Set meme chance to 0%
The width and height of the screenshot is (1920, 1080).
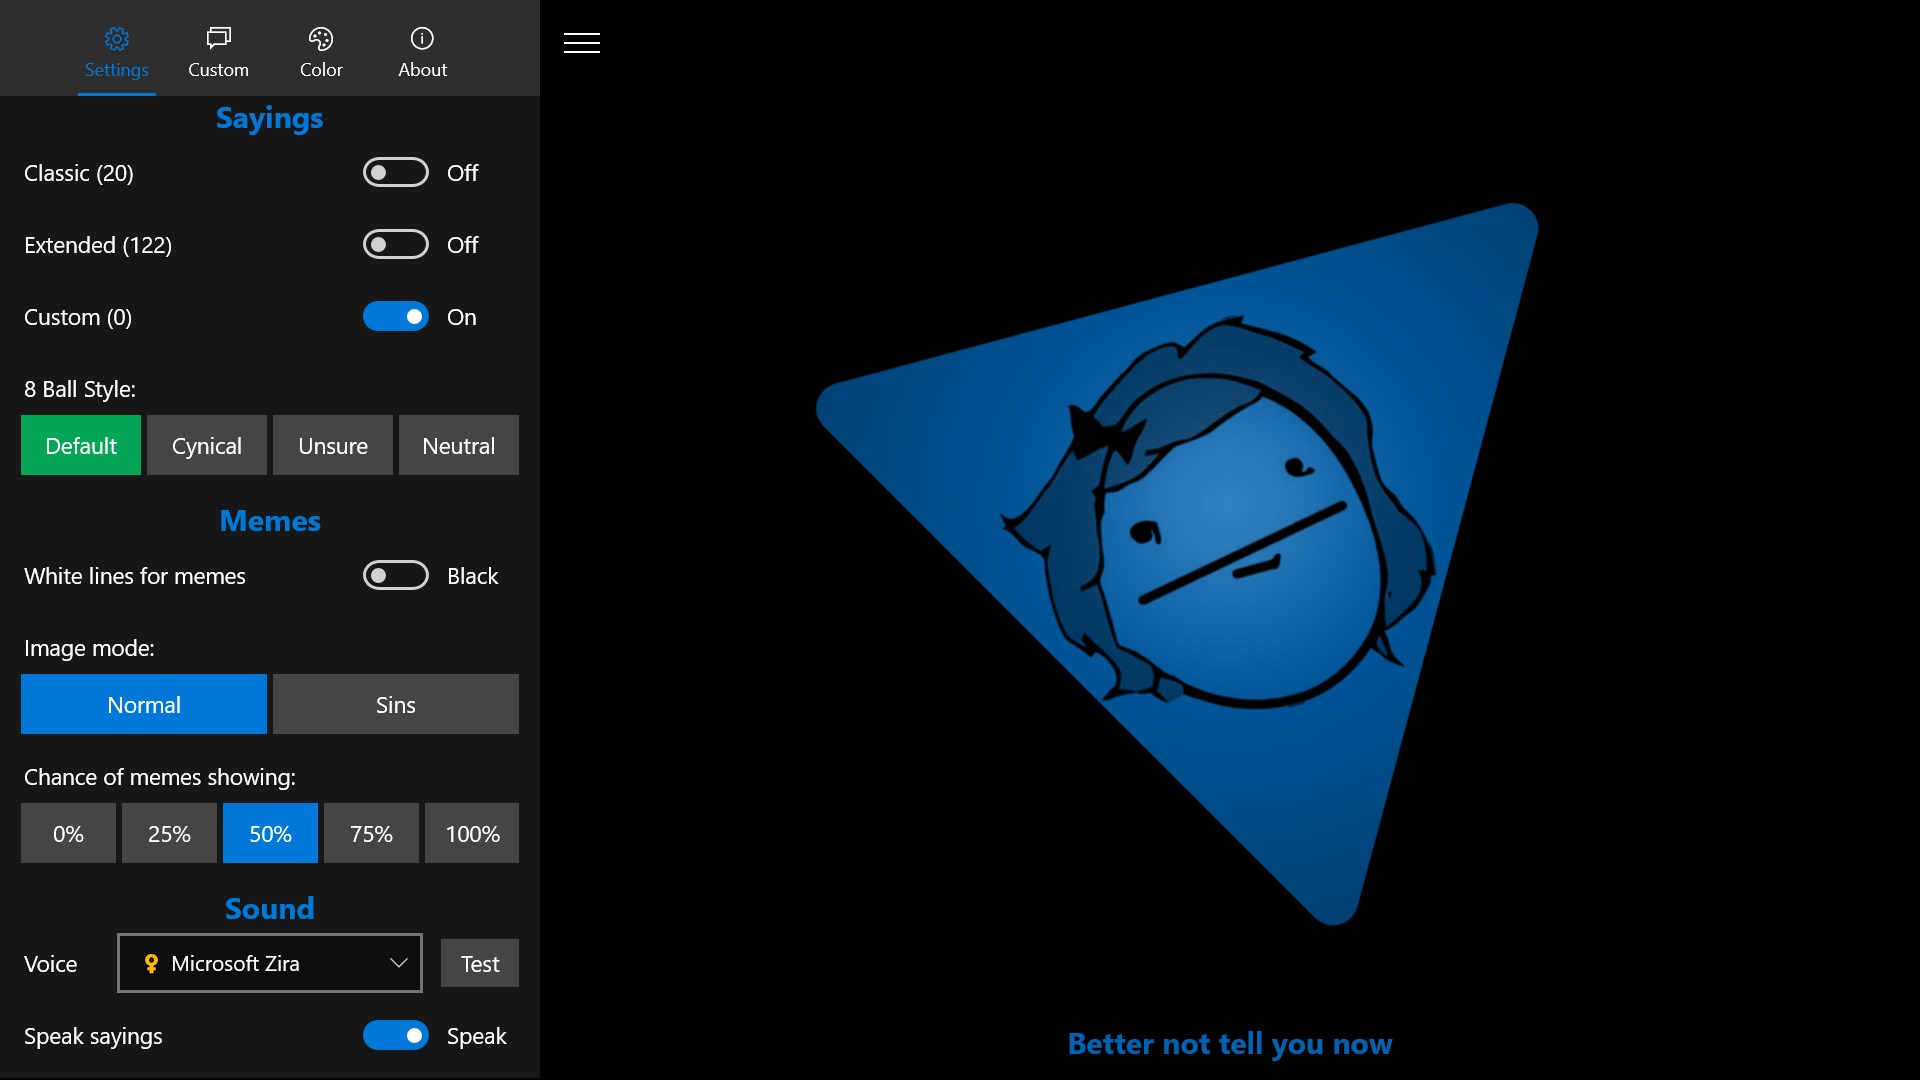pyautogui.click(x=68, y=834)
